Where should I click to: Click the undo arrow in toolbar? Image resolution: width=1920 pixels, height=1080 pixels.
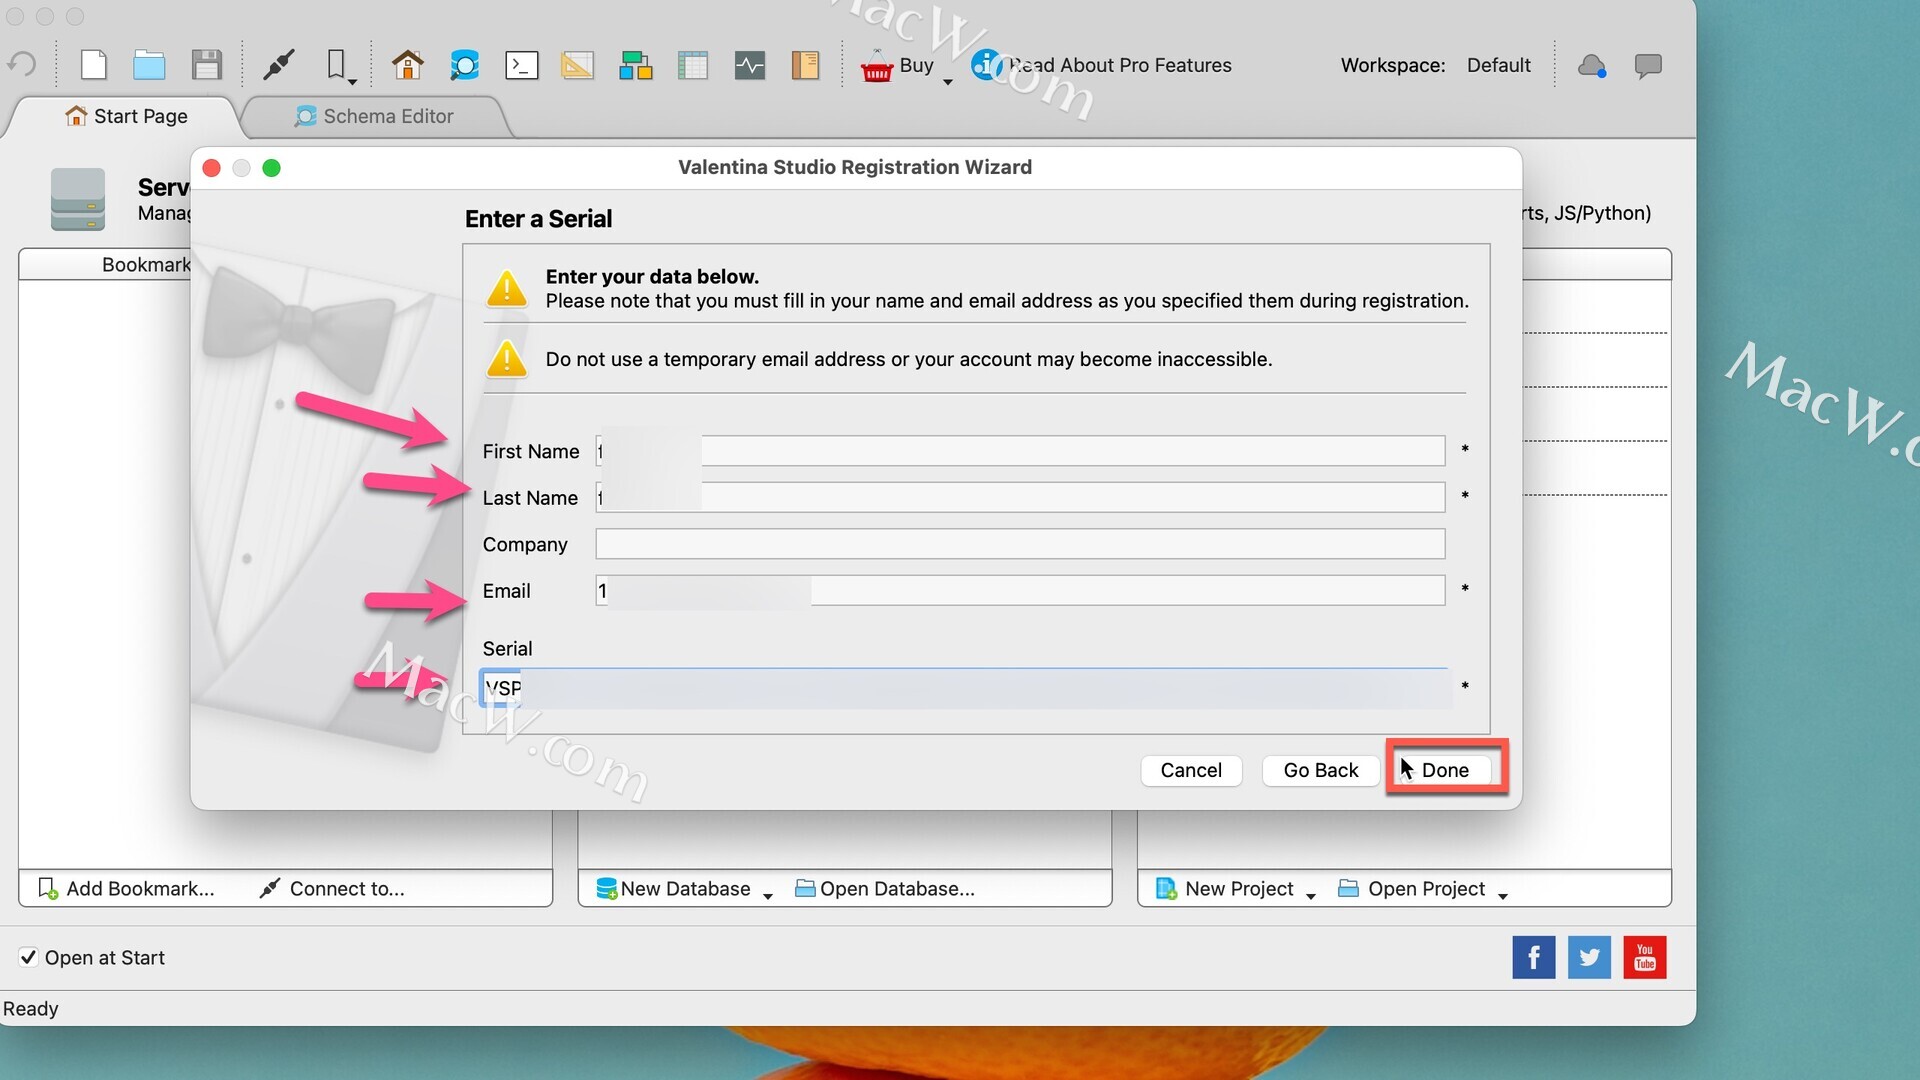[x=22, y=65]
